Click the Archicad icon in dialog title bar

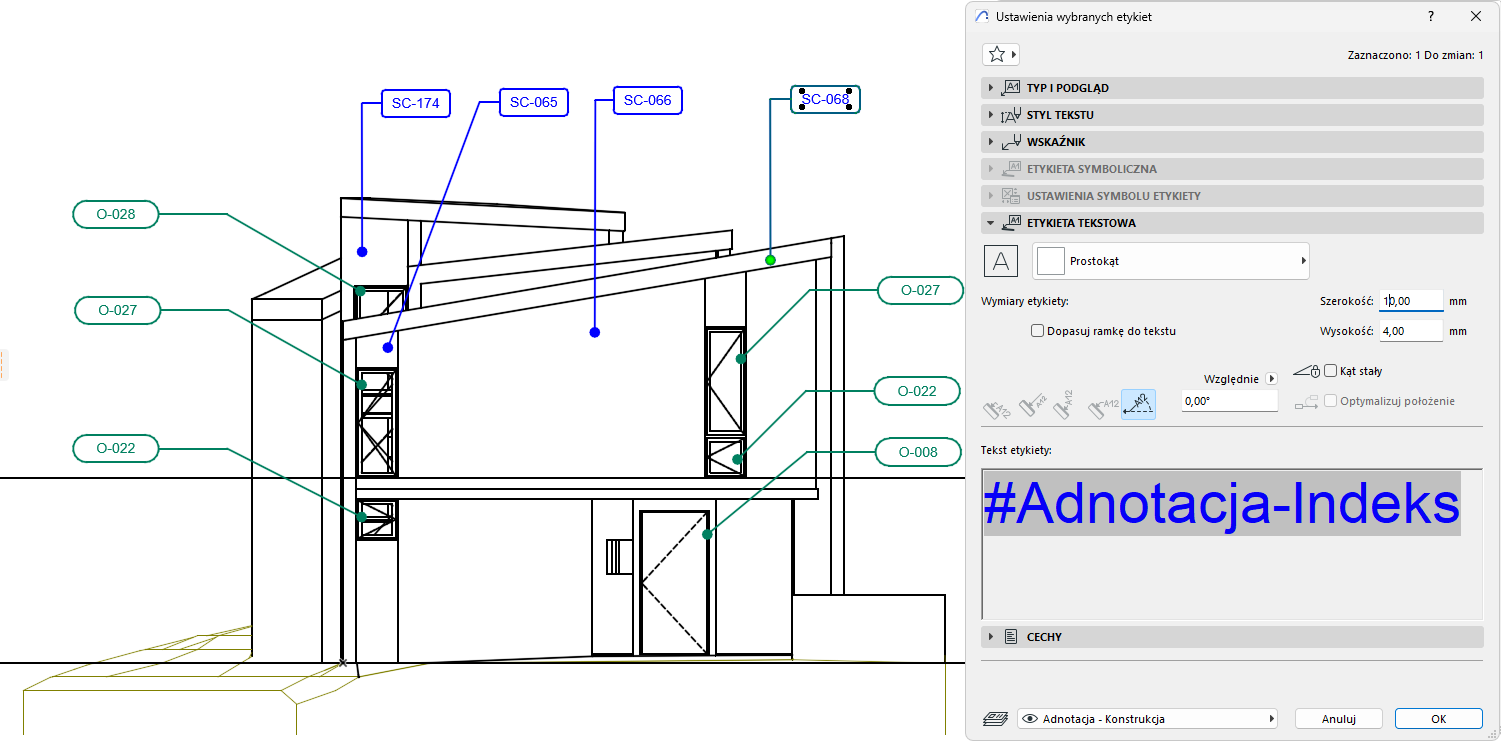pos(981,17)
